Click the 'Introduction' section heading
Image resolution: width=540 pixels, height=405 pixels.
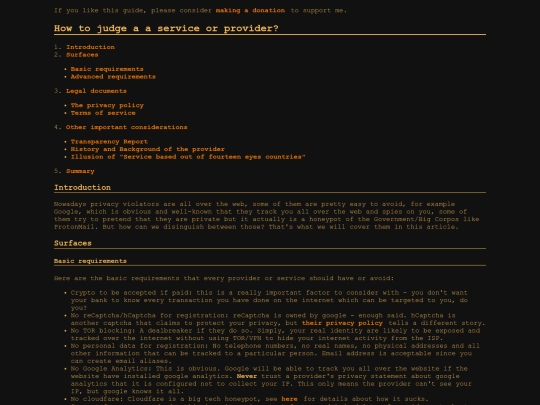[82, 187]
